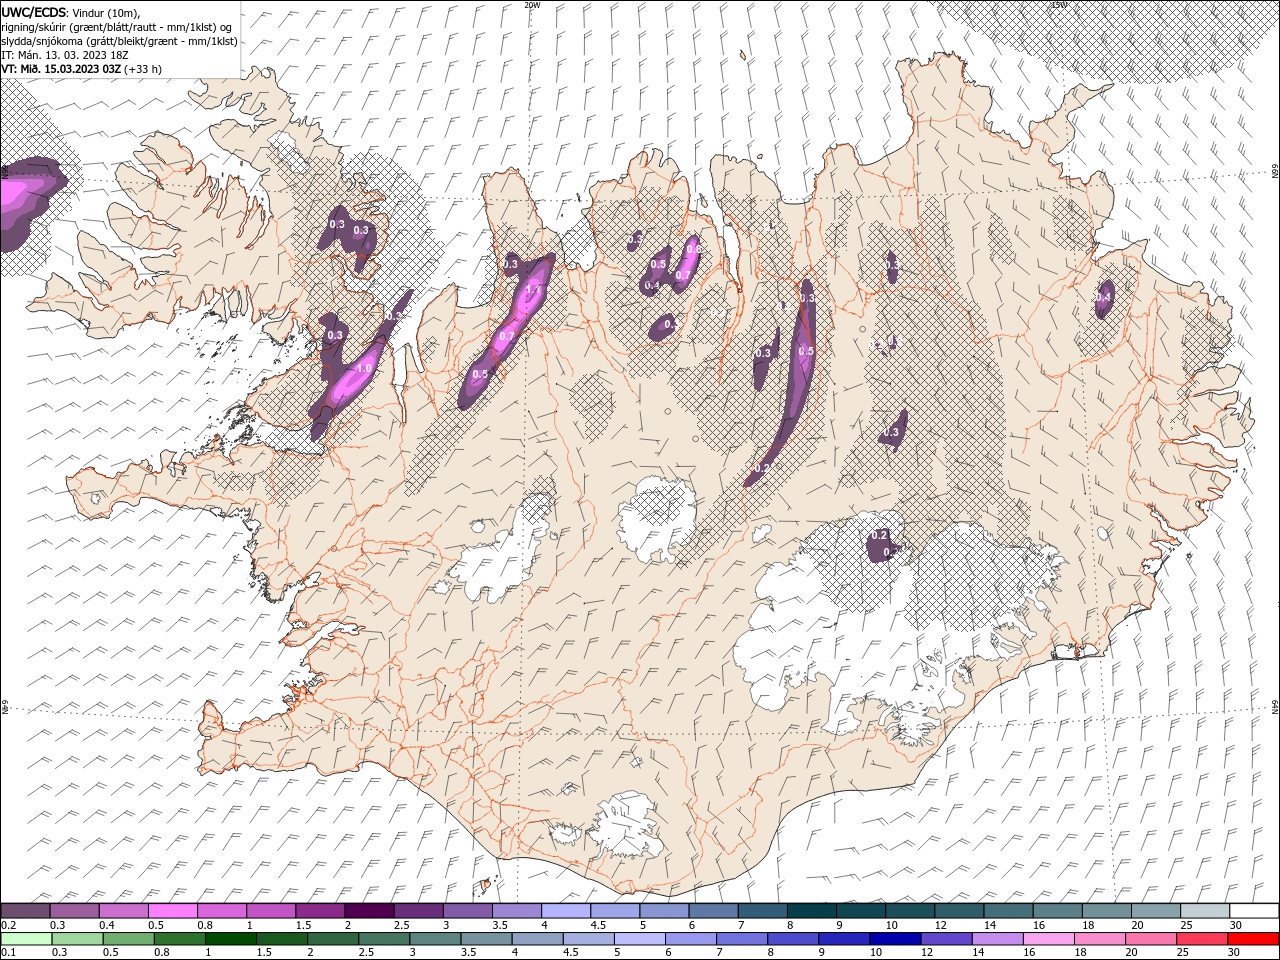Click the '1.0' precipitation value on the map

point(364,369)
